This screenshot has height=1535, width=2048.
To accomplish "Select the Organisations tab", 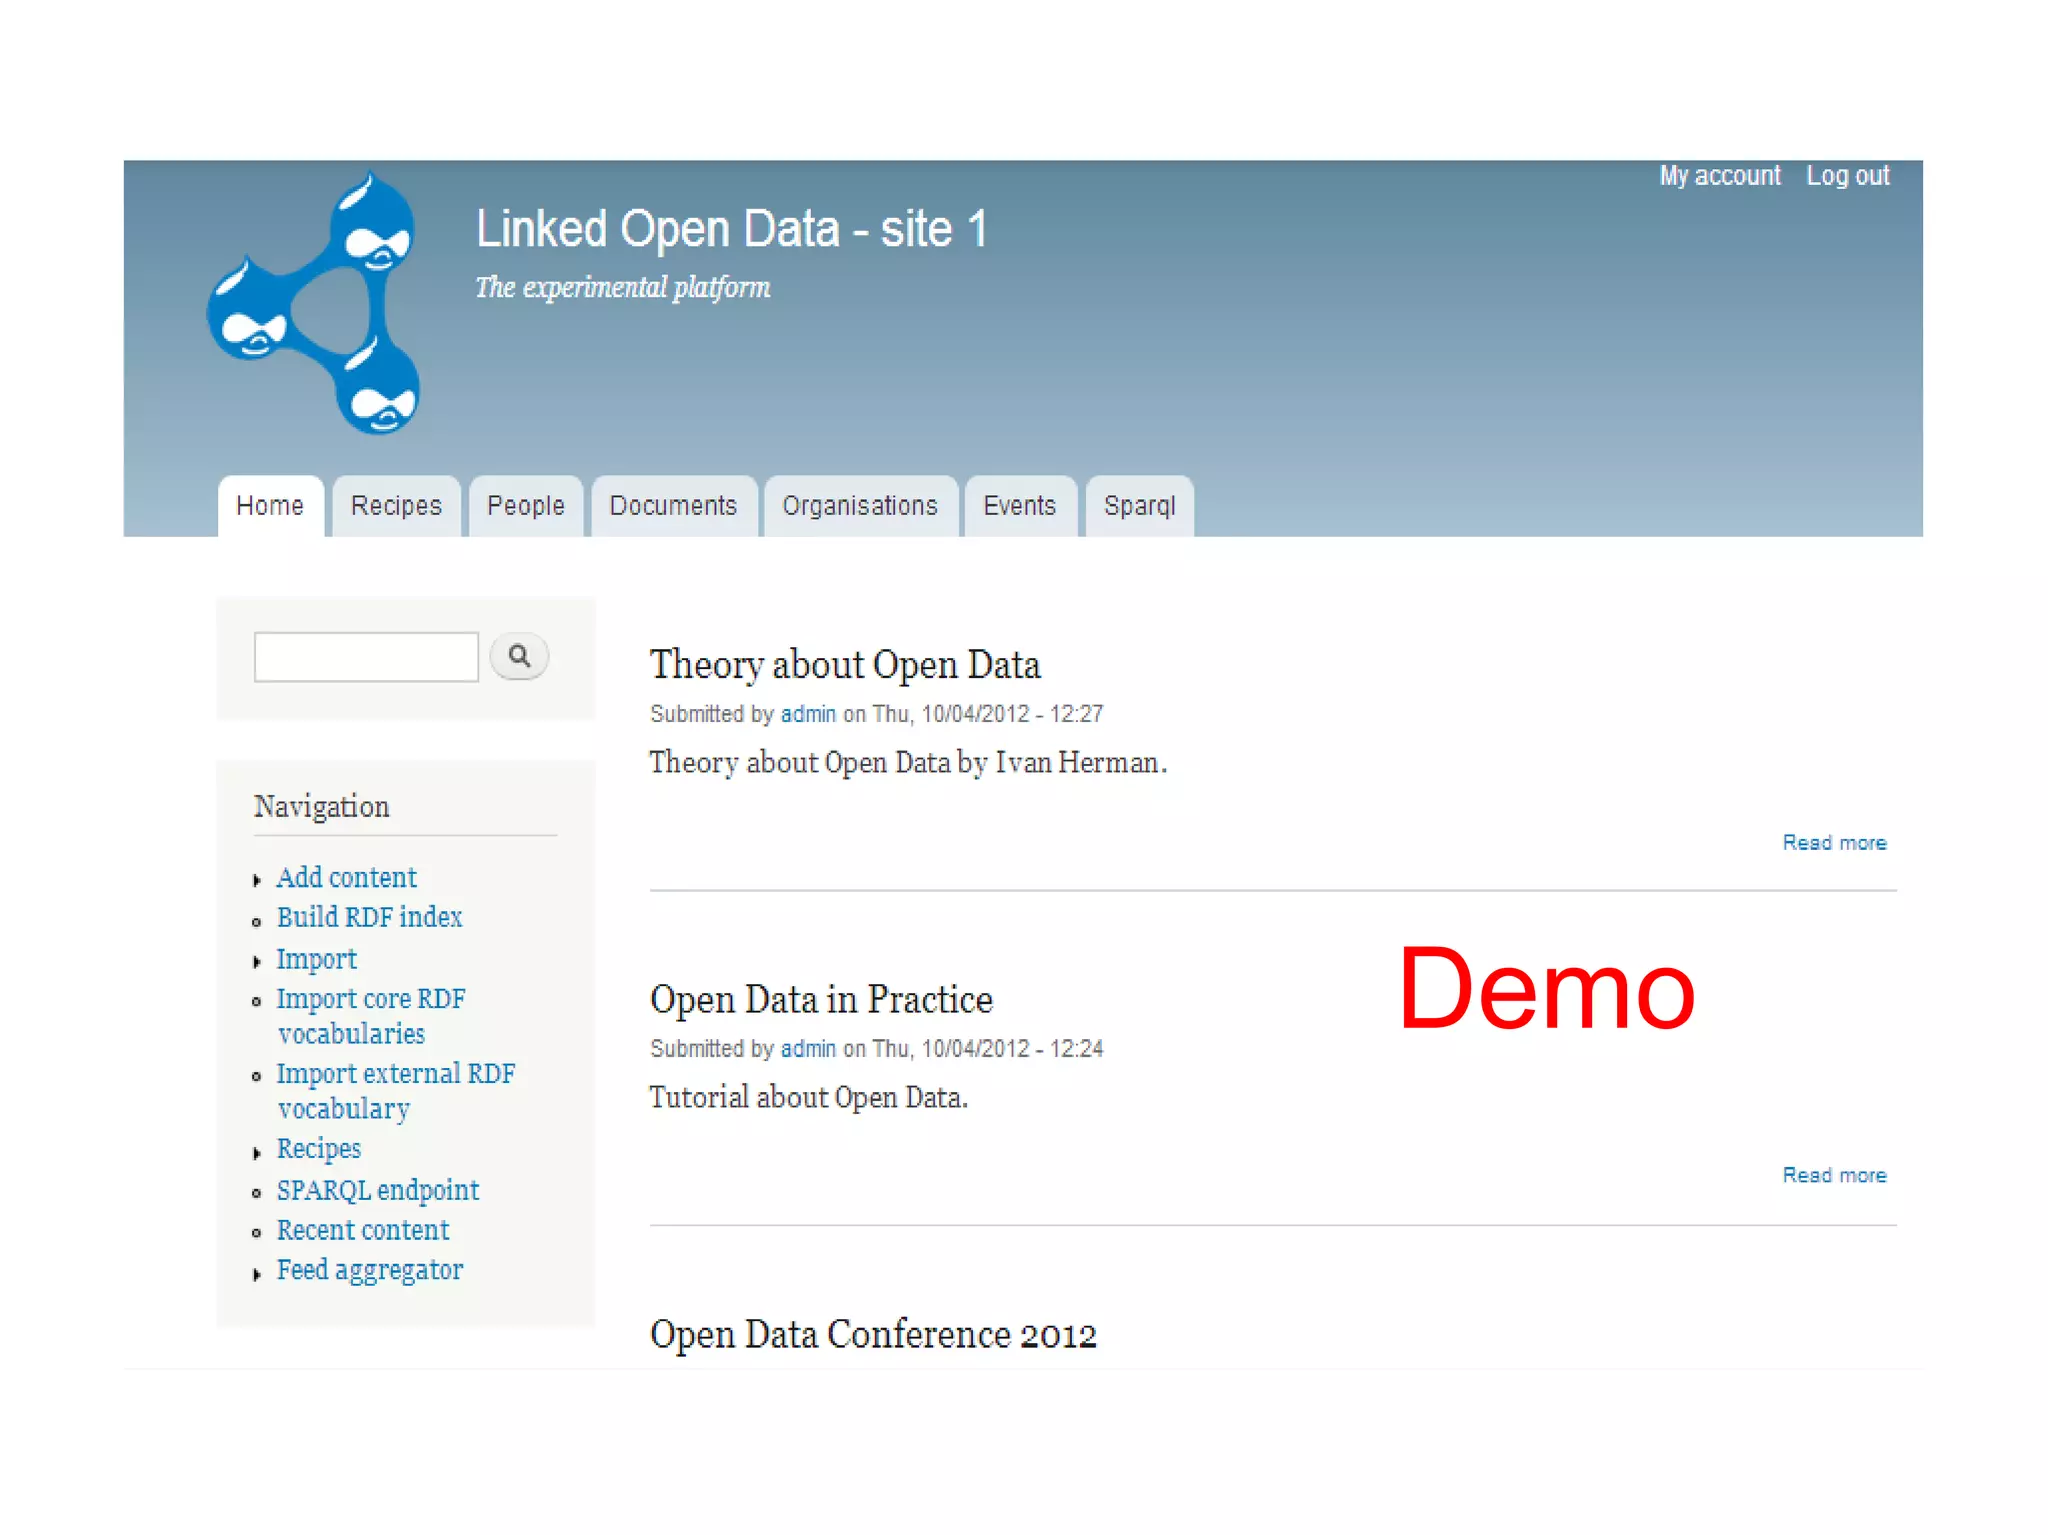I will 860,506.
